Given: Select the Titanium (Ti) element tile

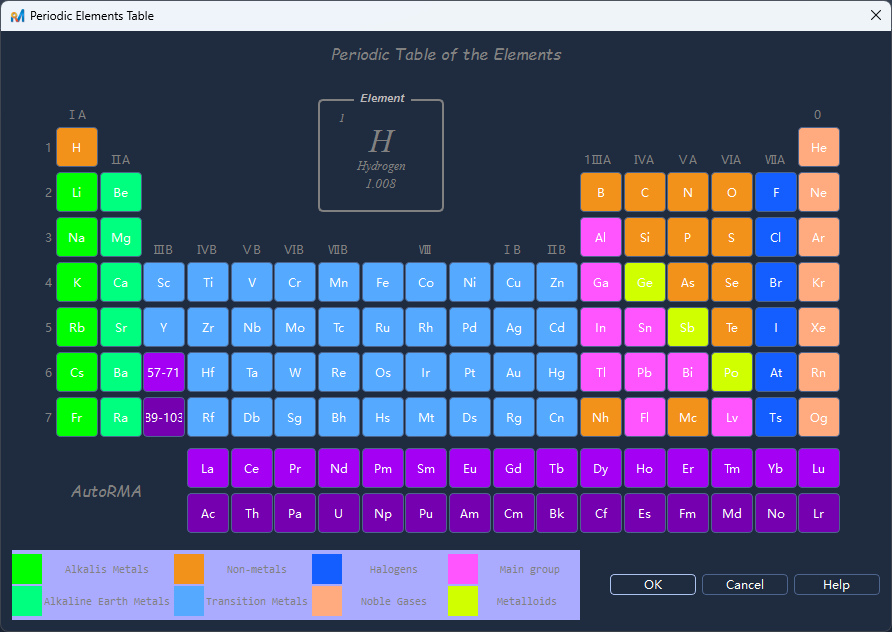Looking at the screenshot, I should tap(208, 282).
